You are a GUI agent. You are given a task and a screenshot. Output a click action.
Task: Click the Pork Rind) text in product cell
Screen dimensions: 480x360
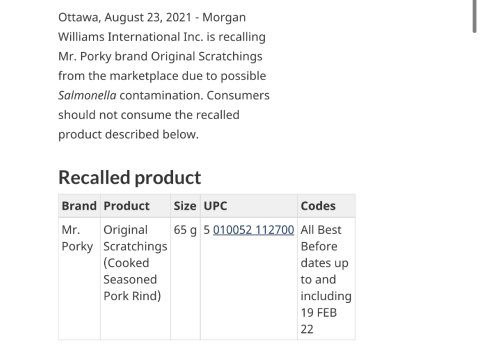coord(132,296)
